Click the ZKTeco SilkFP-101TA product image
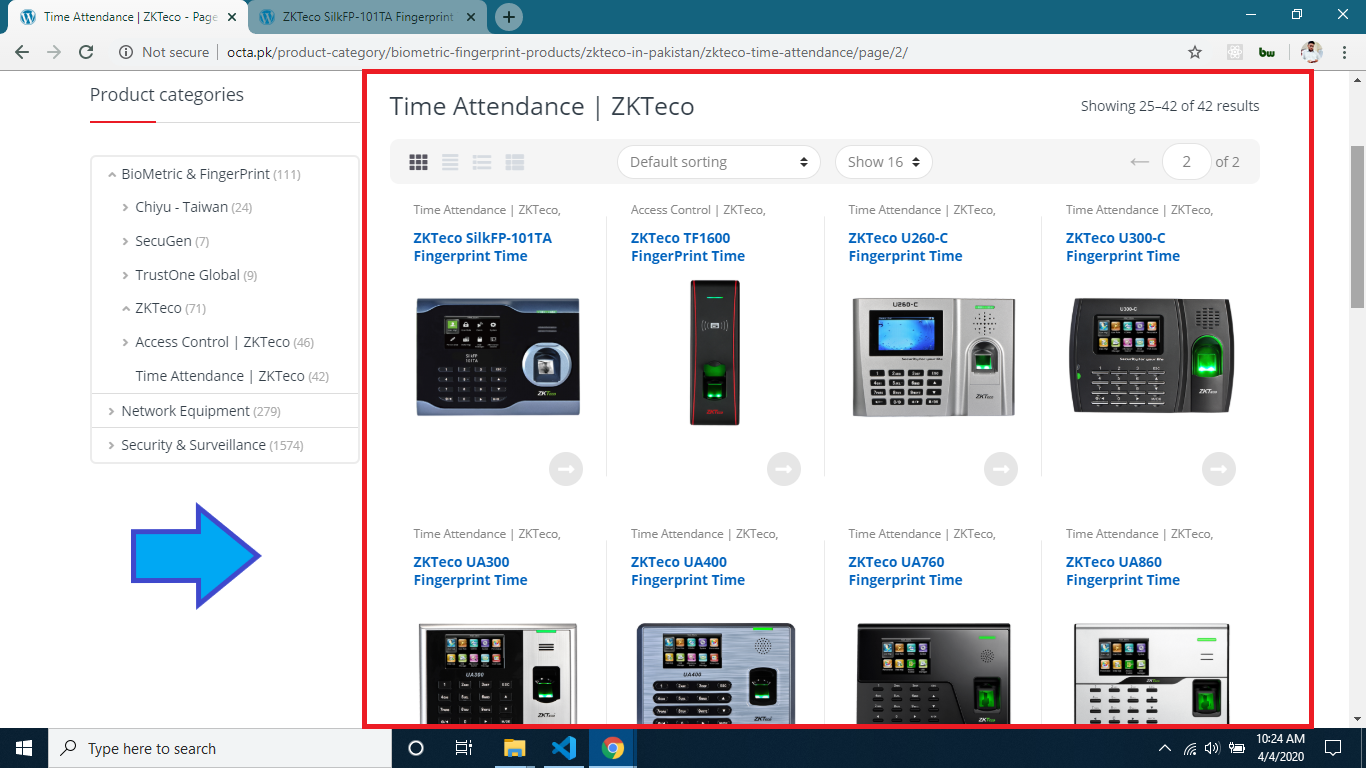This screenshot has width=1366, height=768. [498, 356]
